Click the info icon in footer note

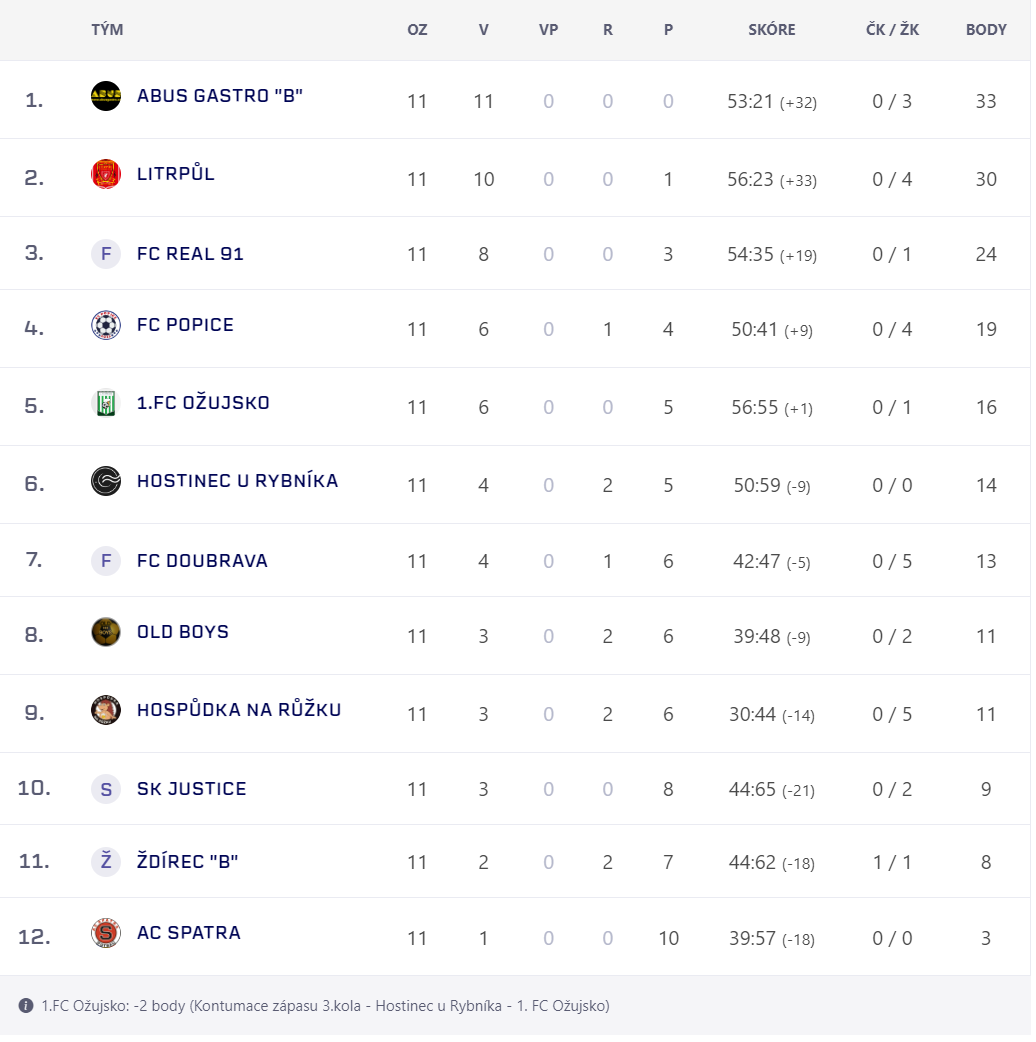26,1005
